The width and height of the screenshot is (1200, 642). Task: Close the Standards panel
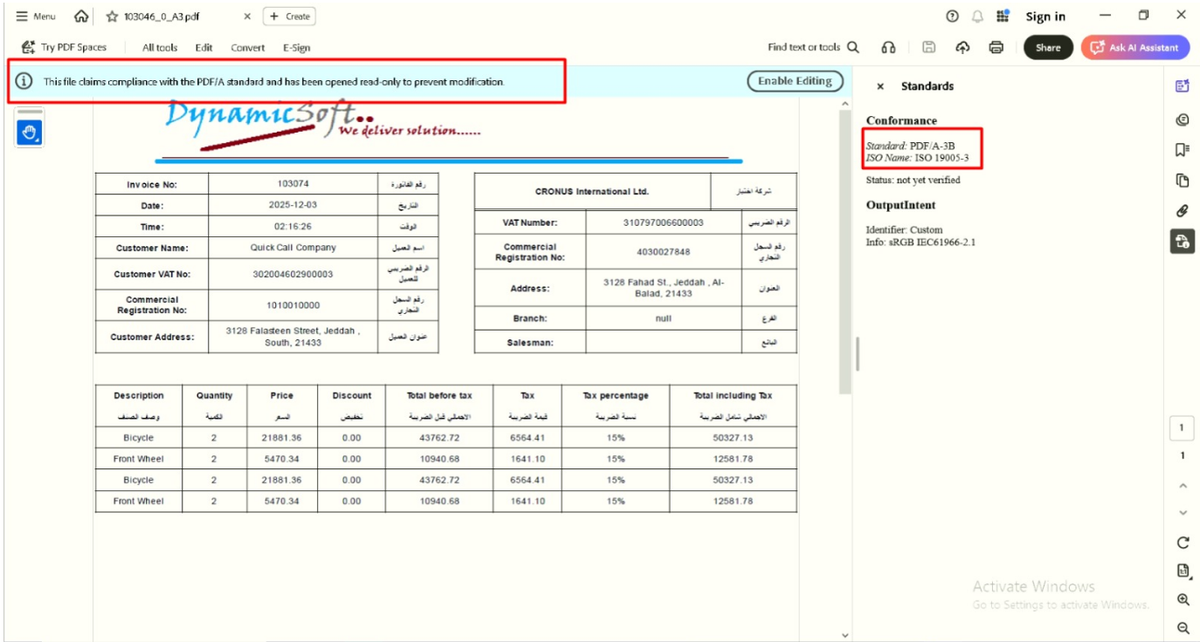pos(880,87)
